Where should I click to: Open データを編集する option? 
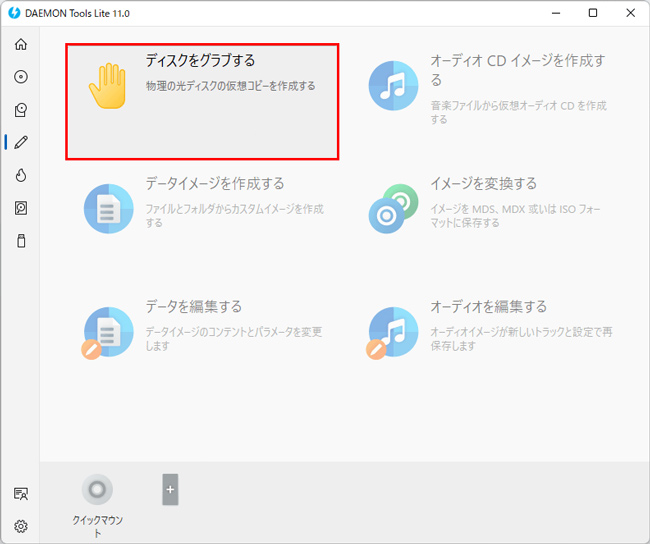point(194,306)
